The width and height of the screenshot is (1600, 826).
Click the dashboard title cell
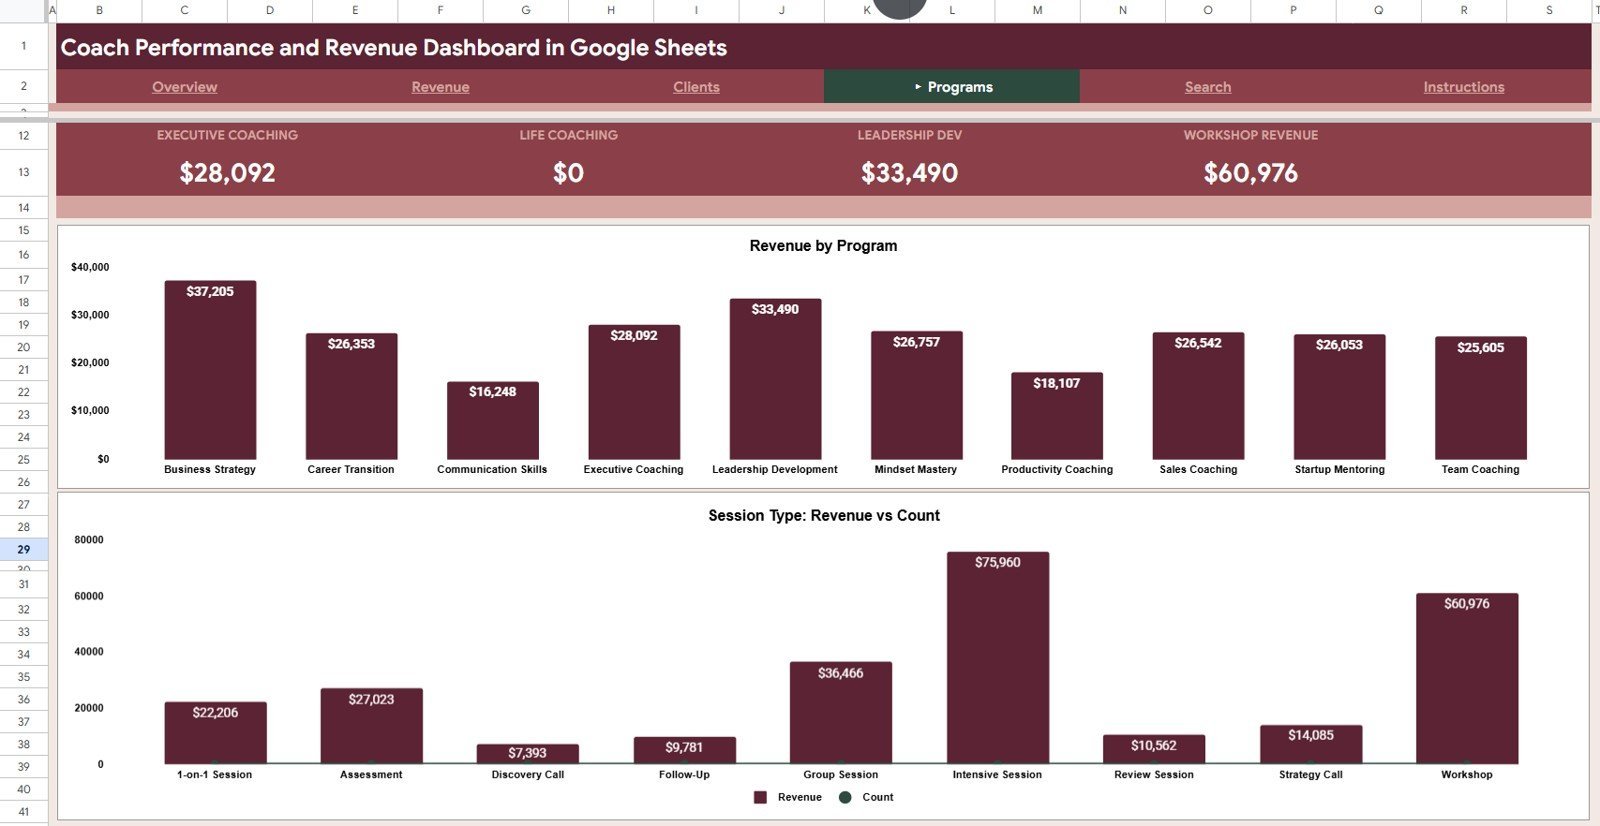[823, 47]
